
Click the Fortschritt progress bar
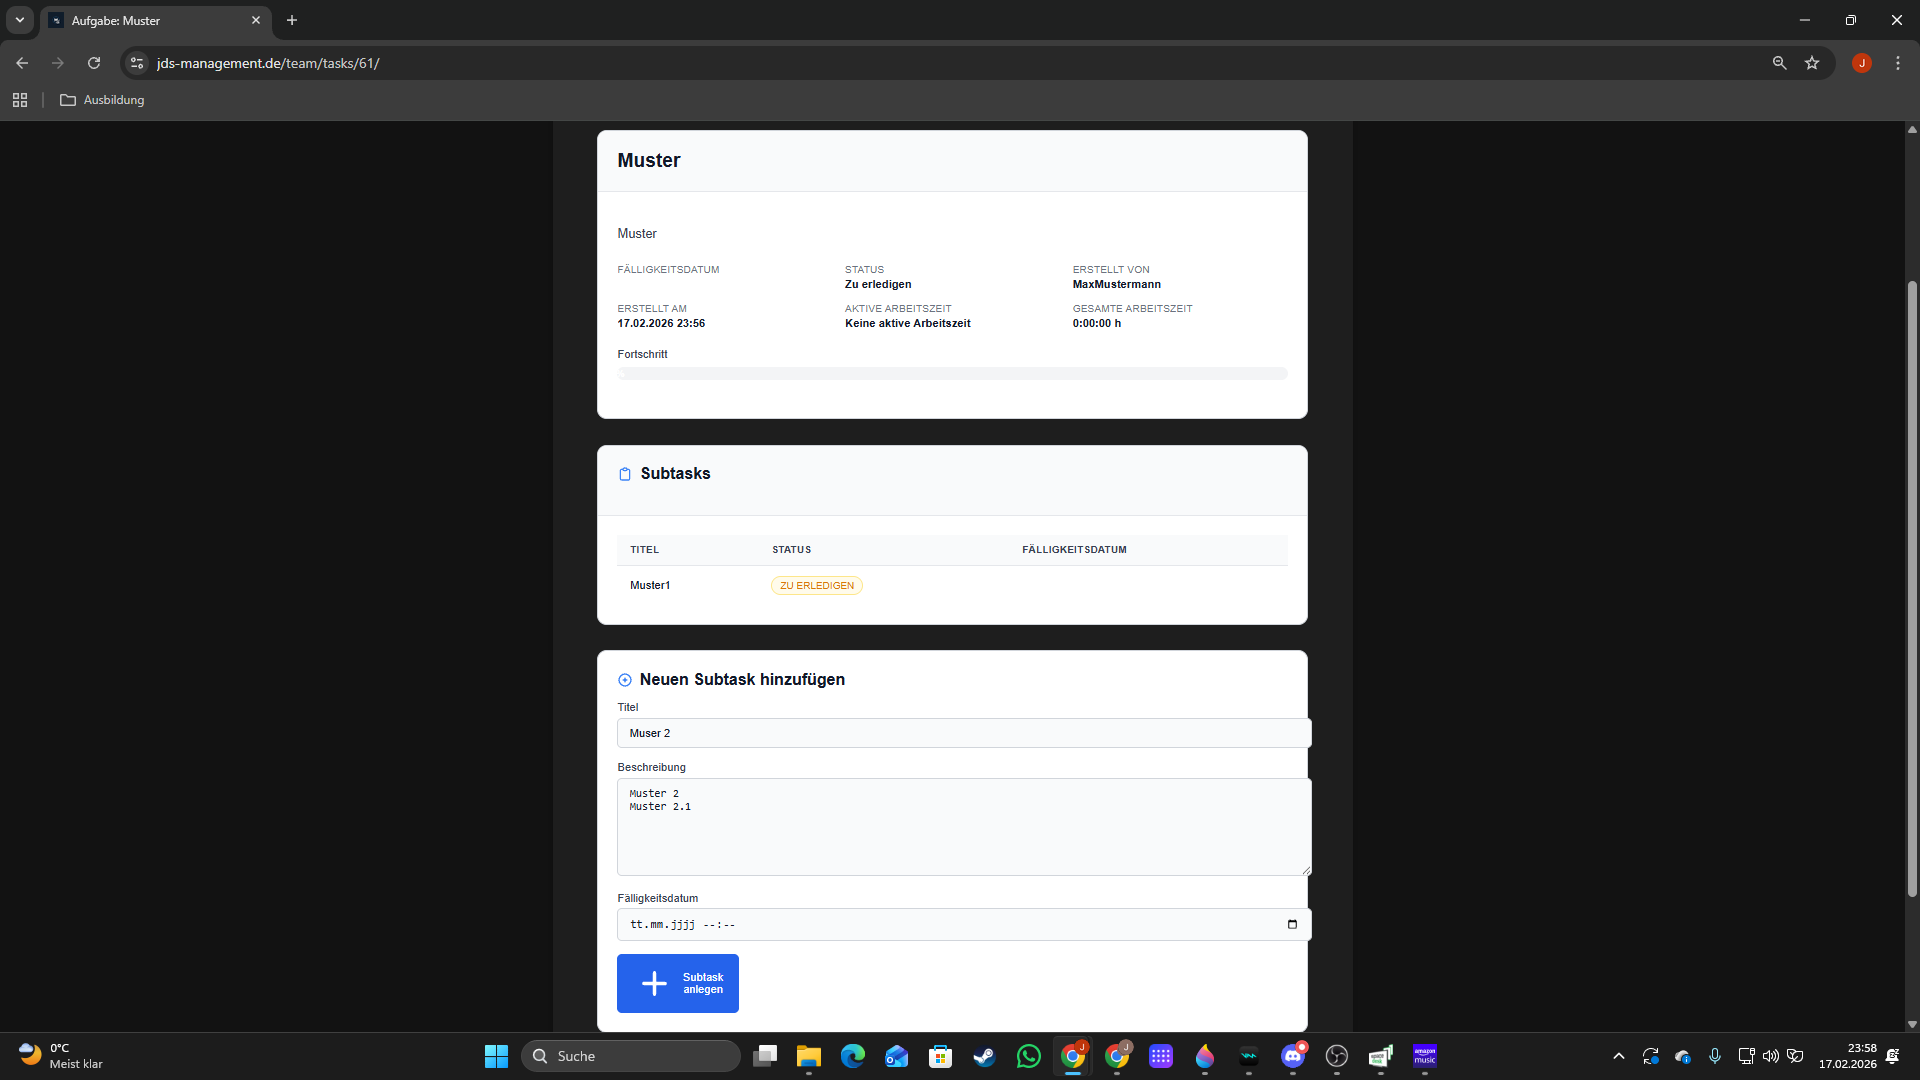[x=951, y=374]
